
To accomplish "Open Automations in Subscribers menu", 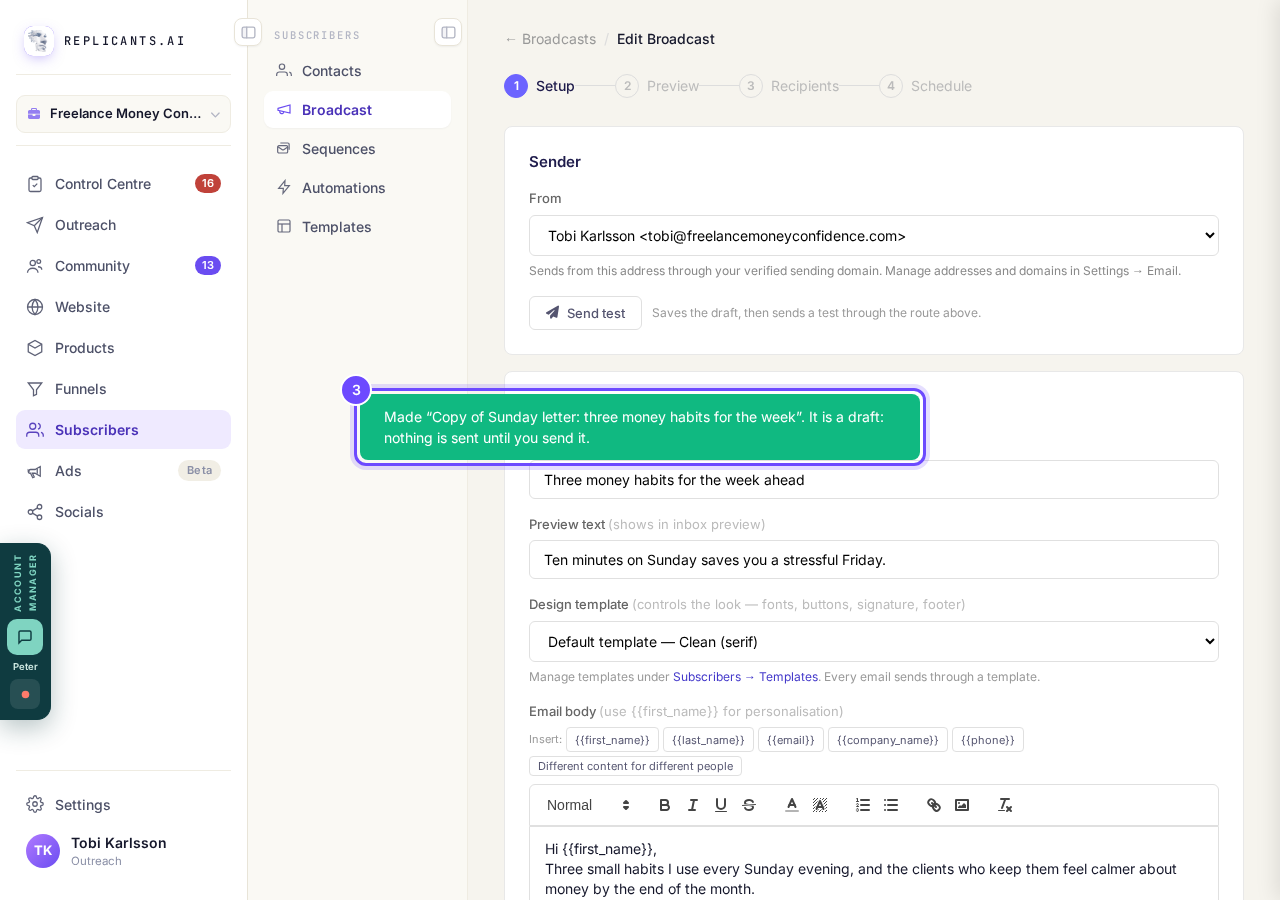I will coord(357,188).
